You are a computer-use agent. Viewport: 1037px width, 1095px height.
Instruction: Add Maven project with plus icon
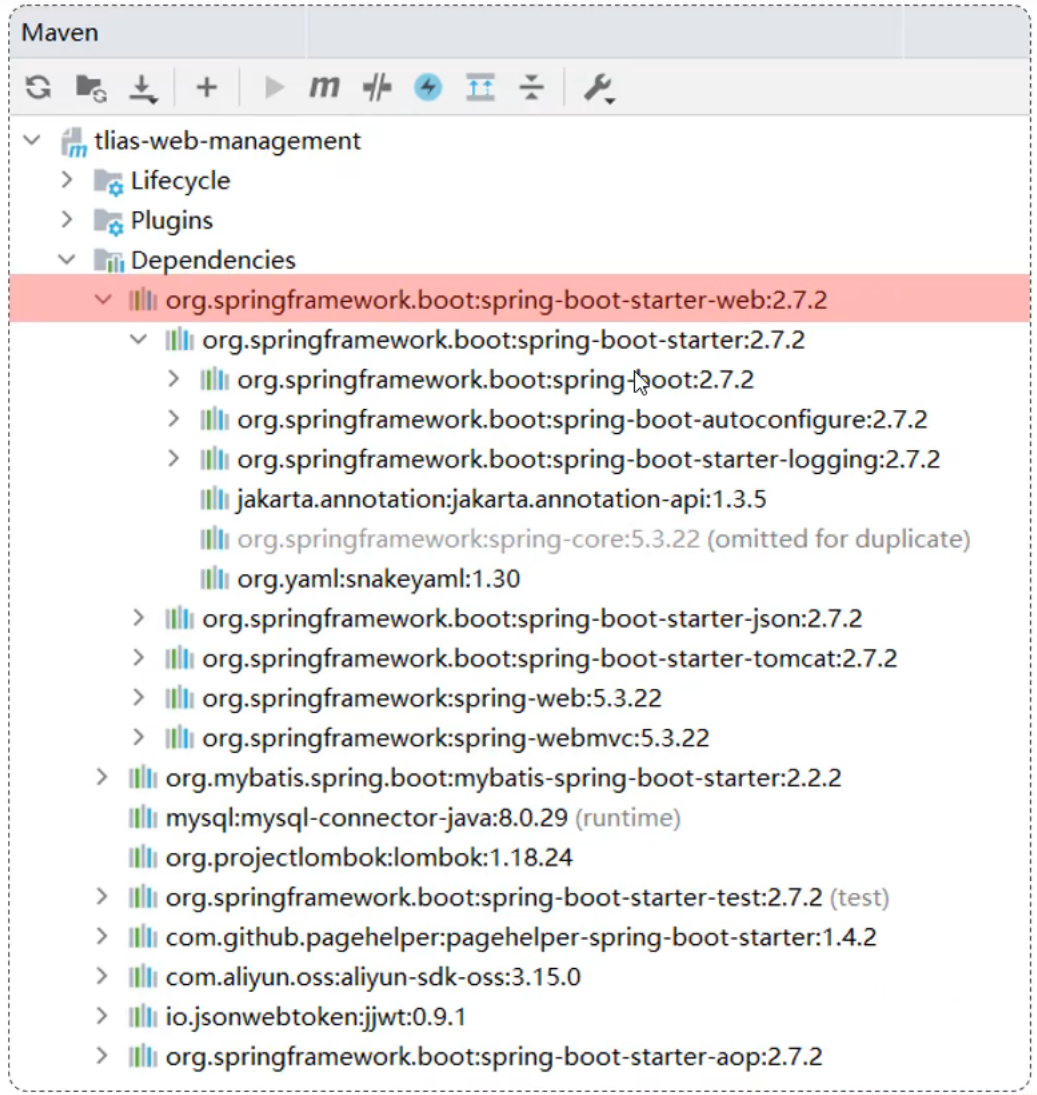pyautogui.click(x=206, y=87)
